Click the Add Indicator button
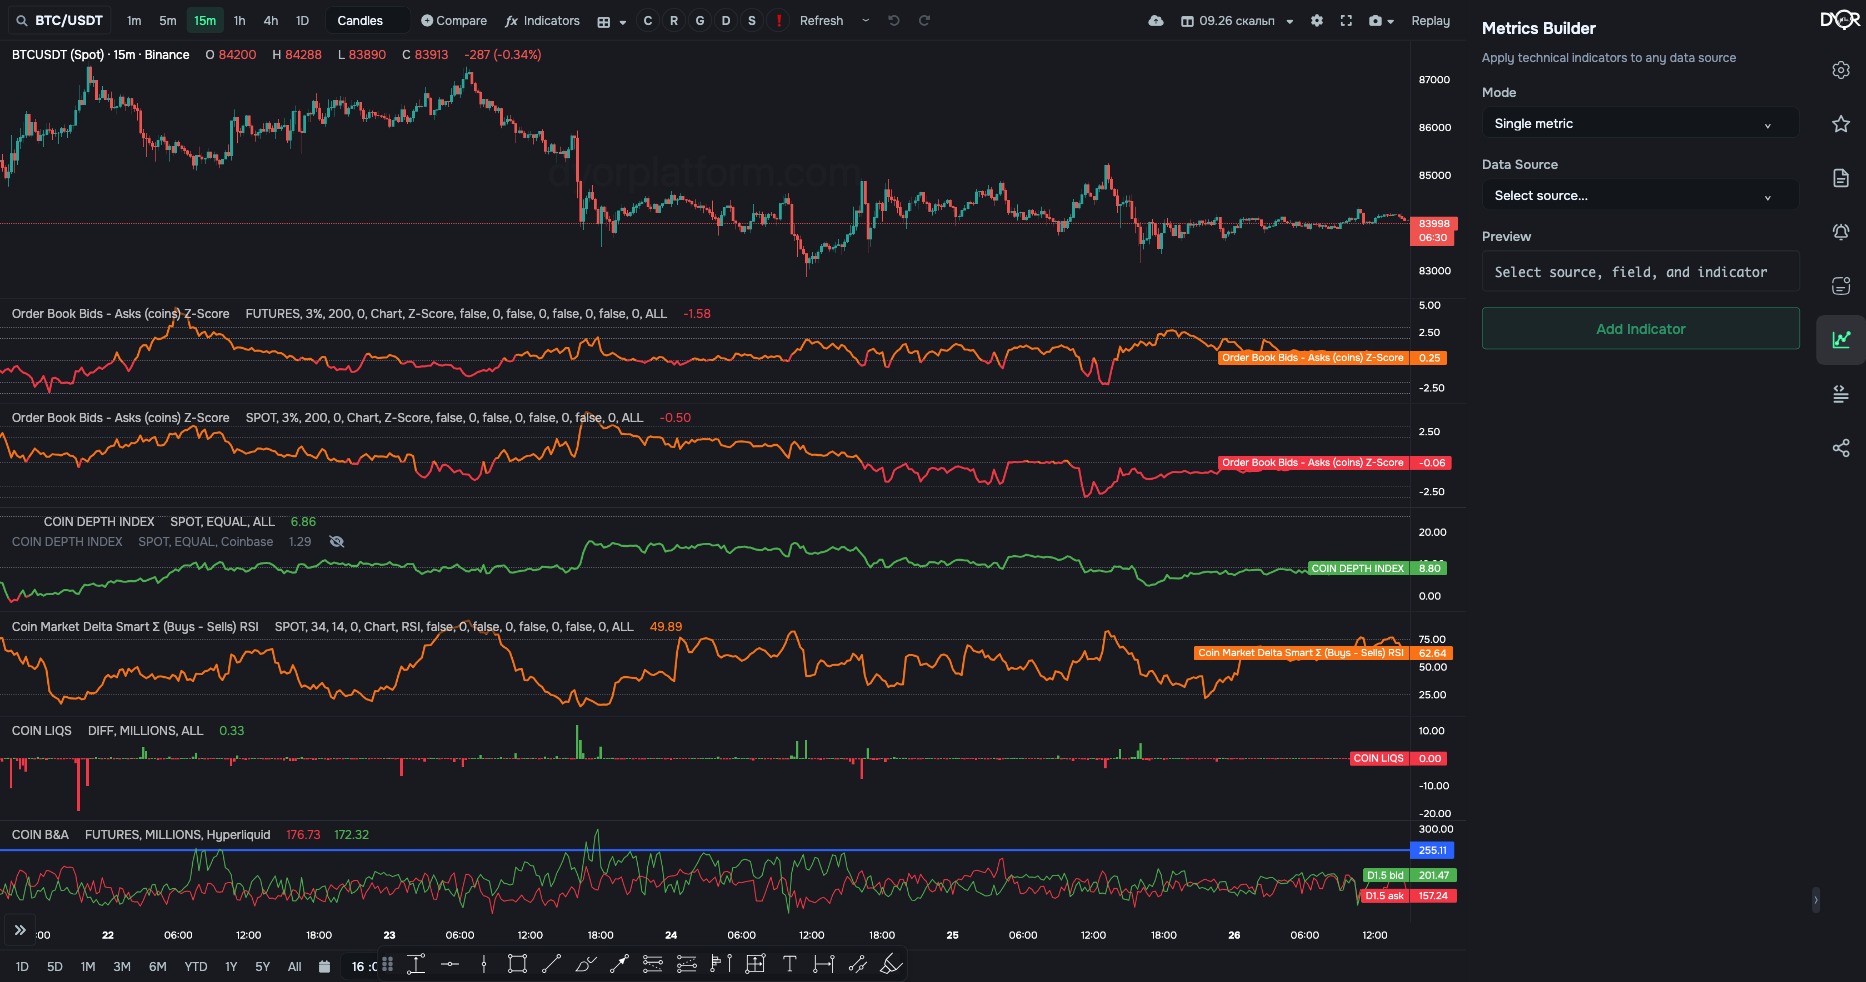Viewport: 1866px width, 982px height. (x=1640, y=329)
